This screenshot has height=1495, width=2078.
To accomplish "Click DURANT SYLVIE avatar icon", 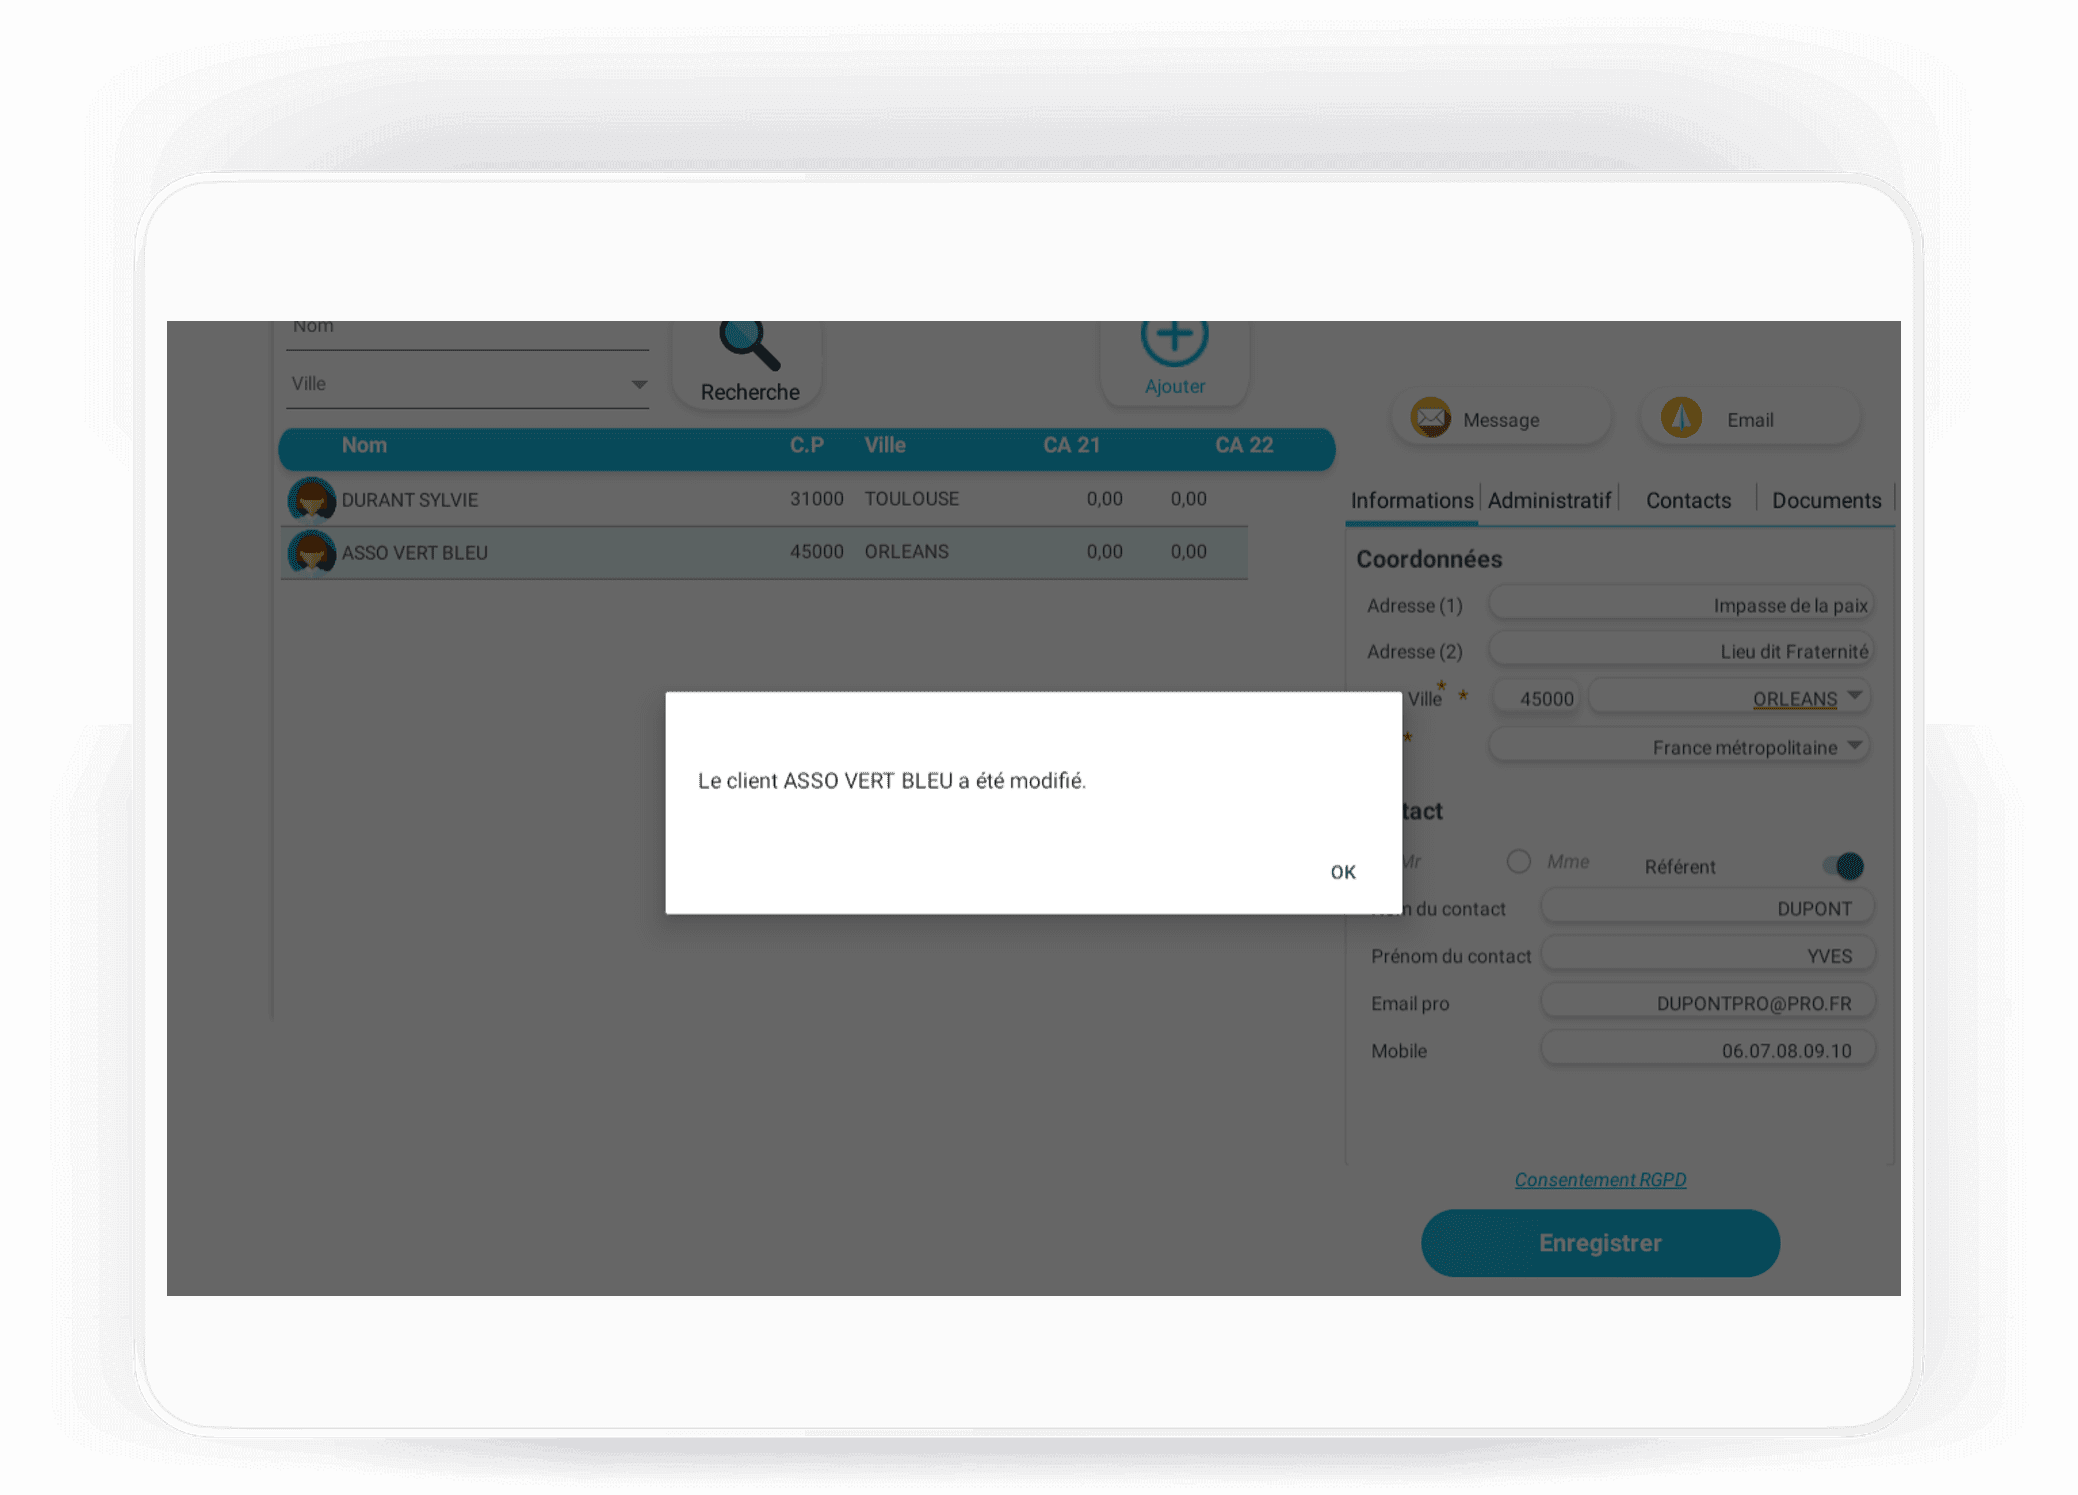I will [x=311, y=498].
